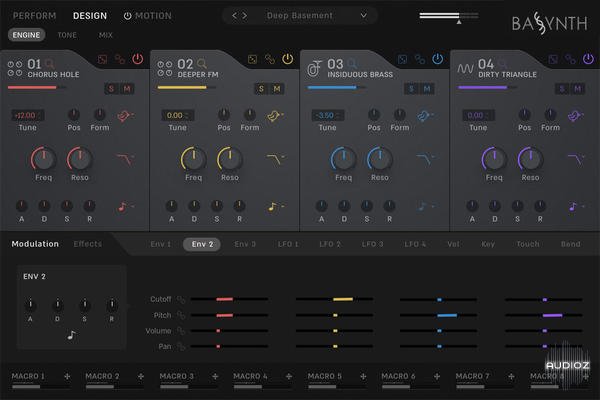Viewport: 600px width, 400px height.
Task: Click randomize dice icon on layer 04
Action: click(553, 59)
